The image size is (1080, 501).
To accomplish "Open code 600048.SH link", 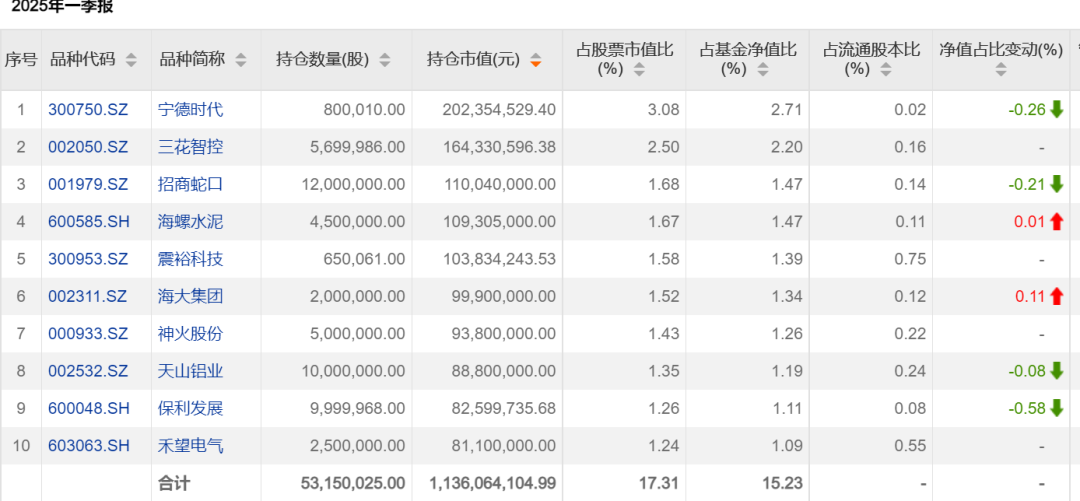I will (89, 409).
